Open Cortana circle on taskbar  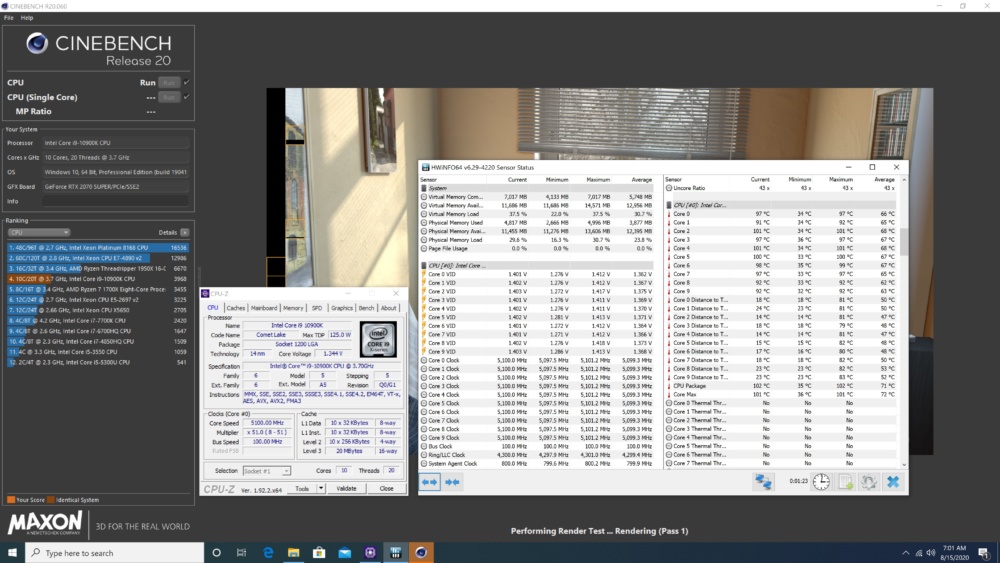point(216,553)
